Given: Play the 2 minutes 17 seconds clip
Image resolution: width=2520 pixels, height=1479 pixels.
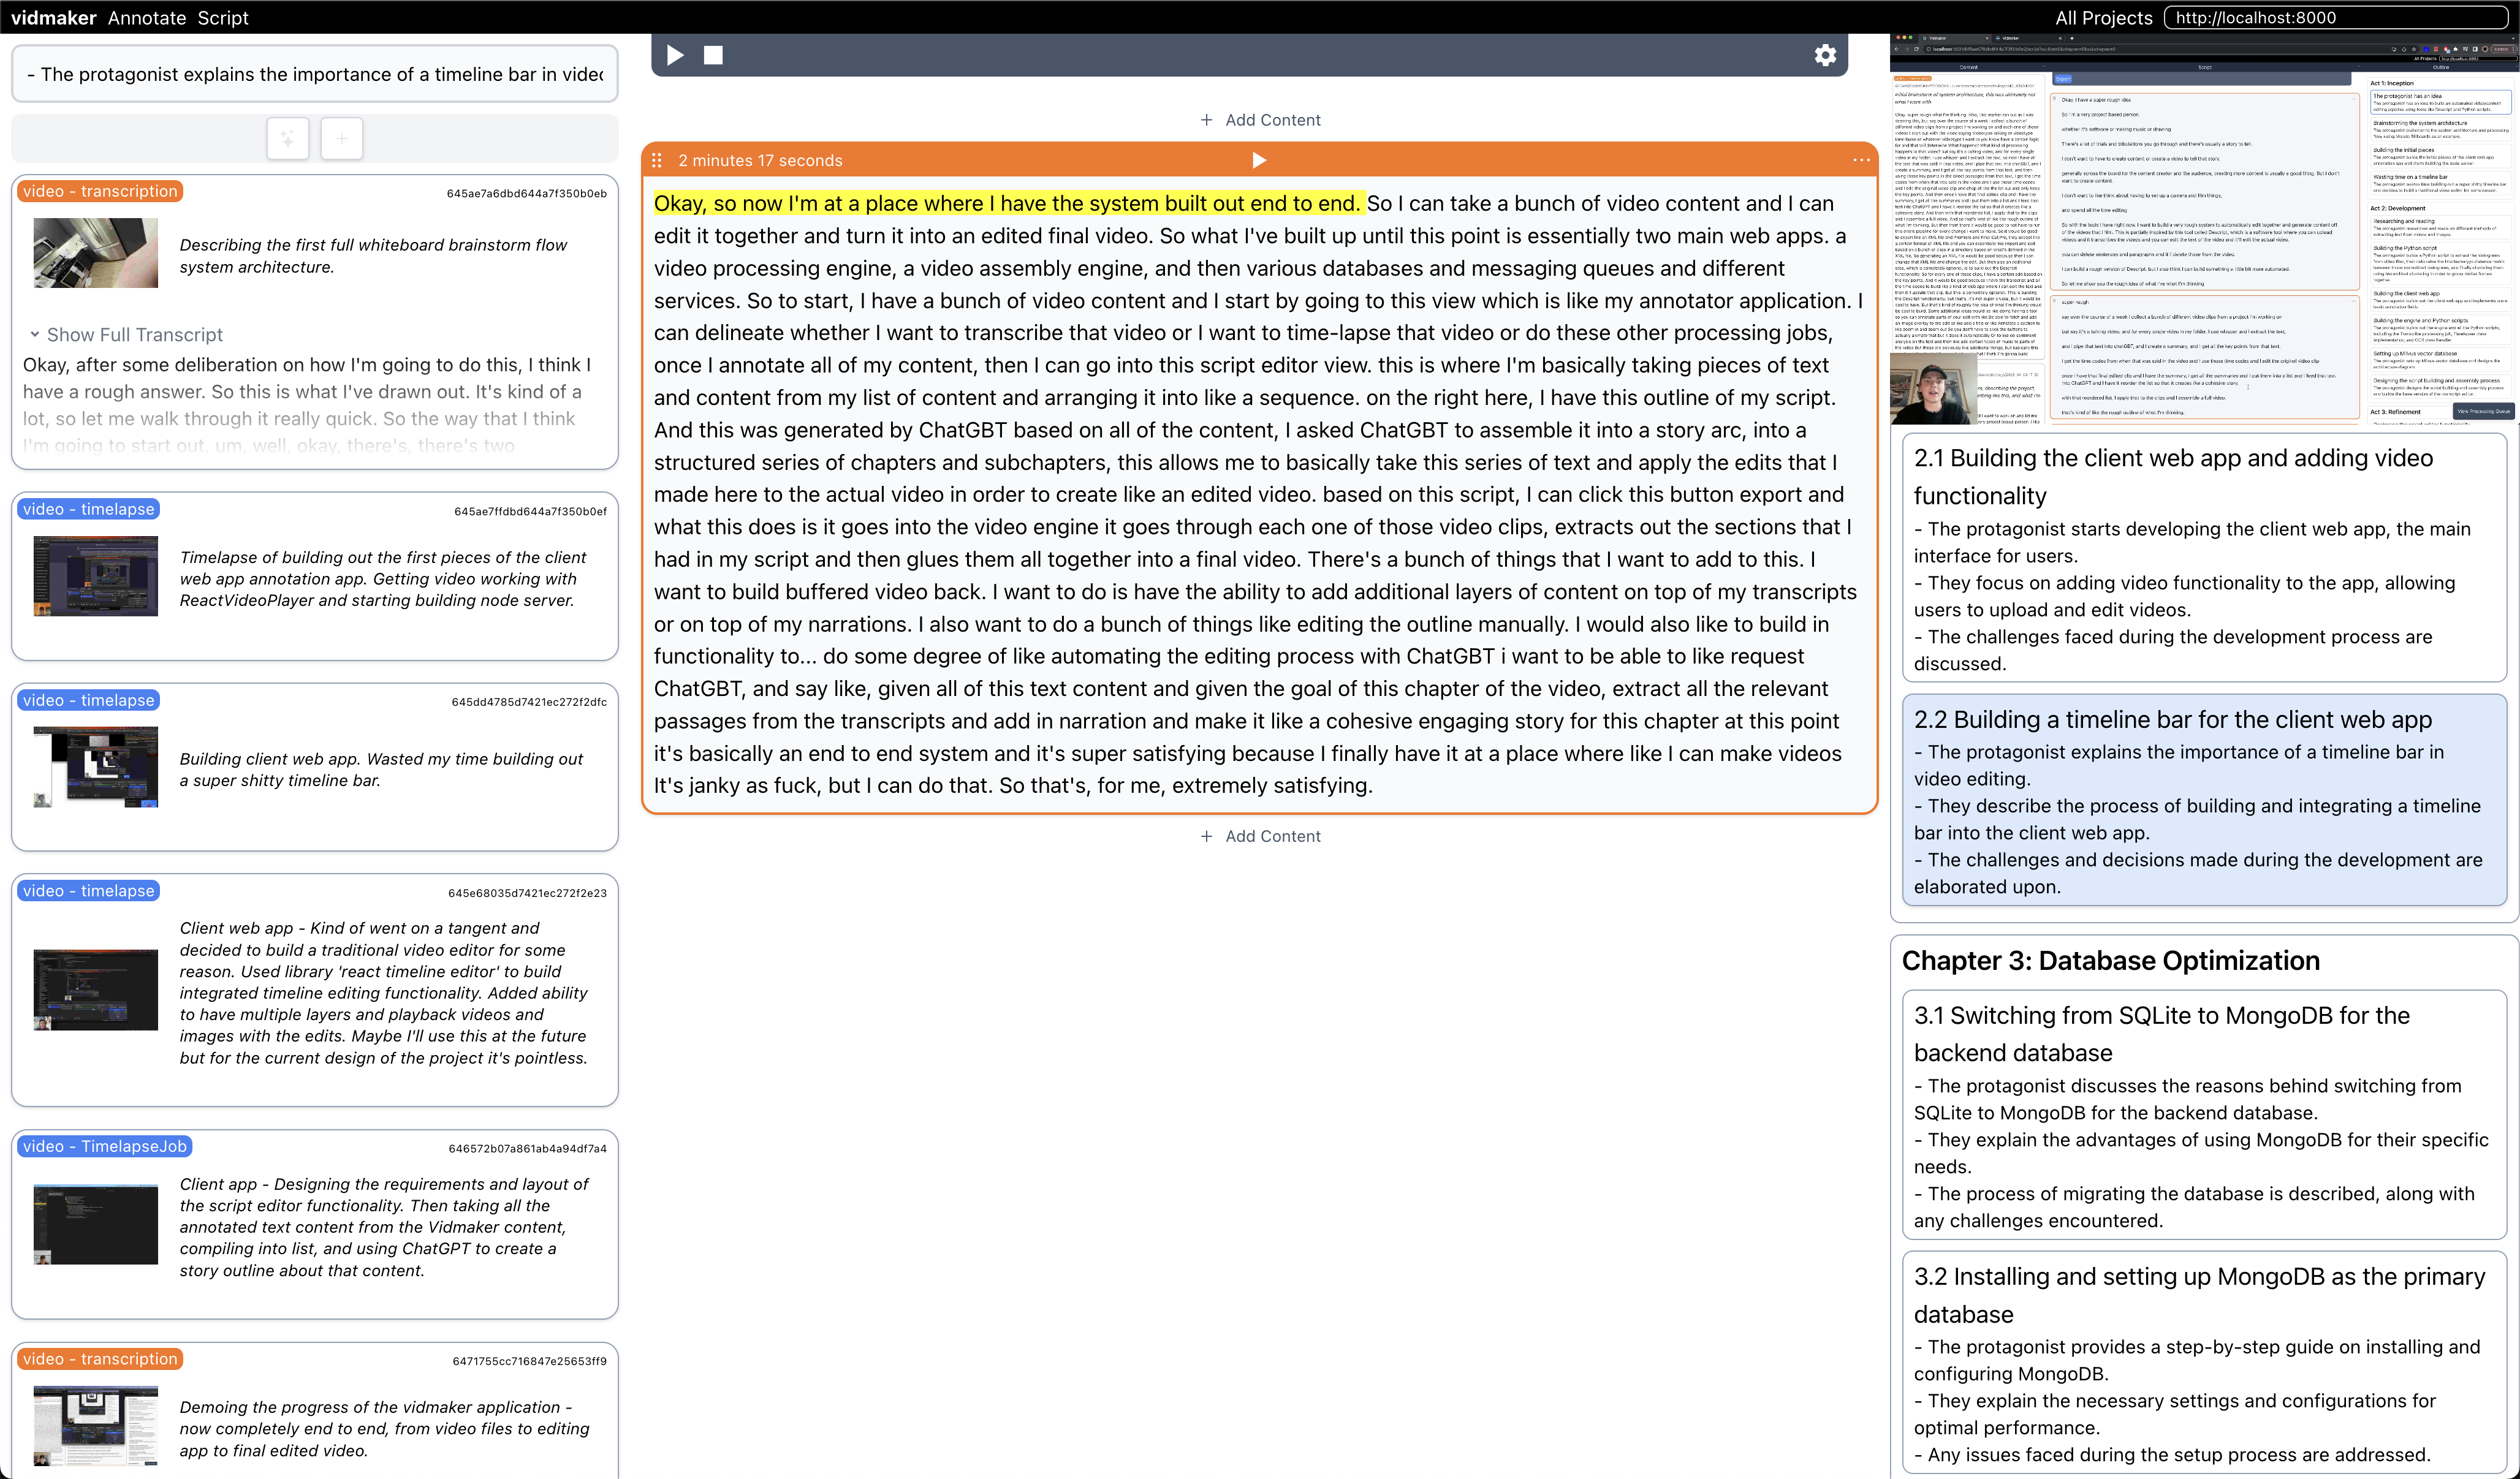Looking at the screenshot, I should [1259, 160].
